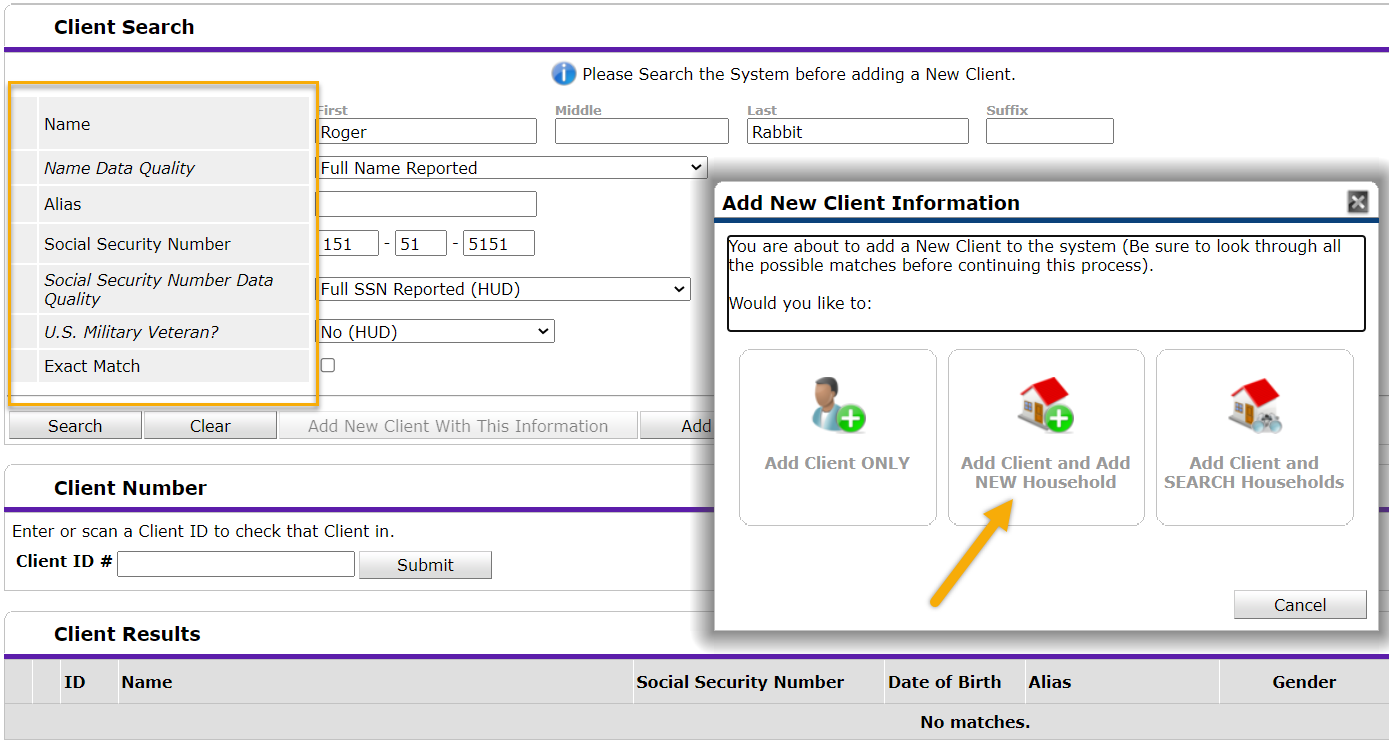Click the blue information icon
The height and width of the screenshot is (749, 1389).
pyautogui.click(x=564, y=74)
